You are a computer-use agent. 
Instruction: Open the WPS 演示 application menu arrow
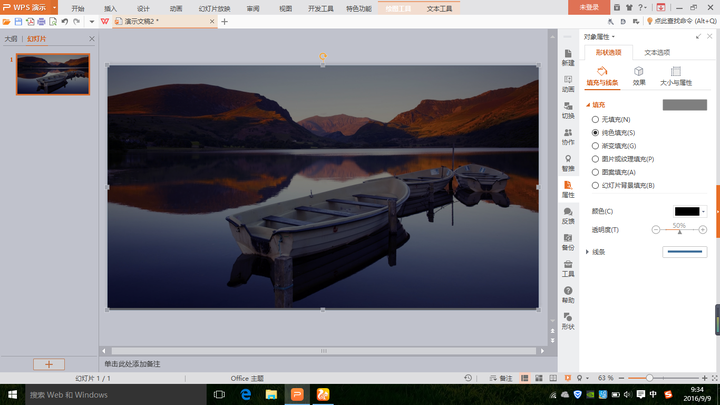click(x=54, y=7)
